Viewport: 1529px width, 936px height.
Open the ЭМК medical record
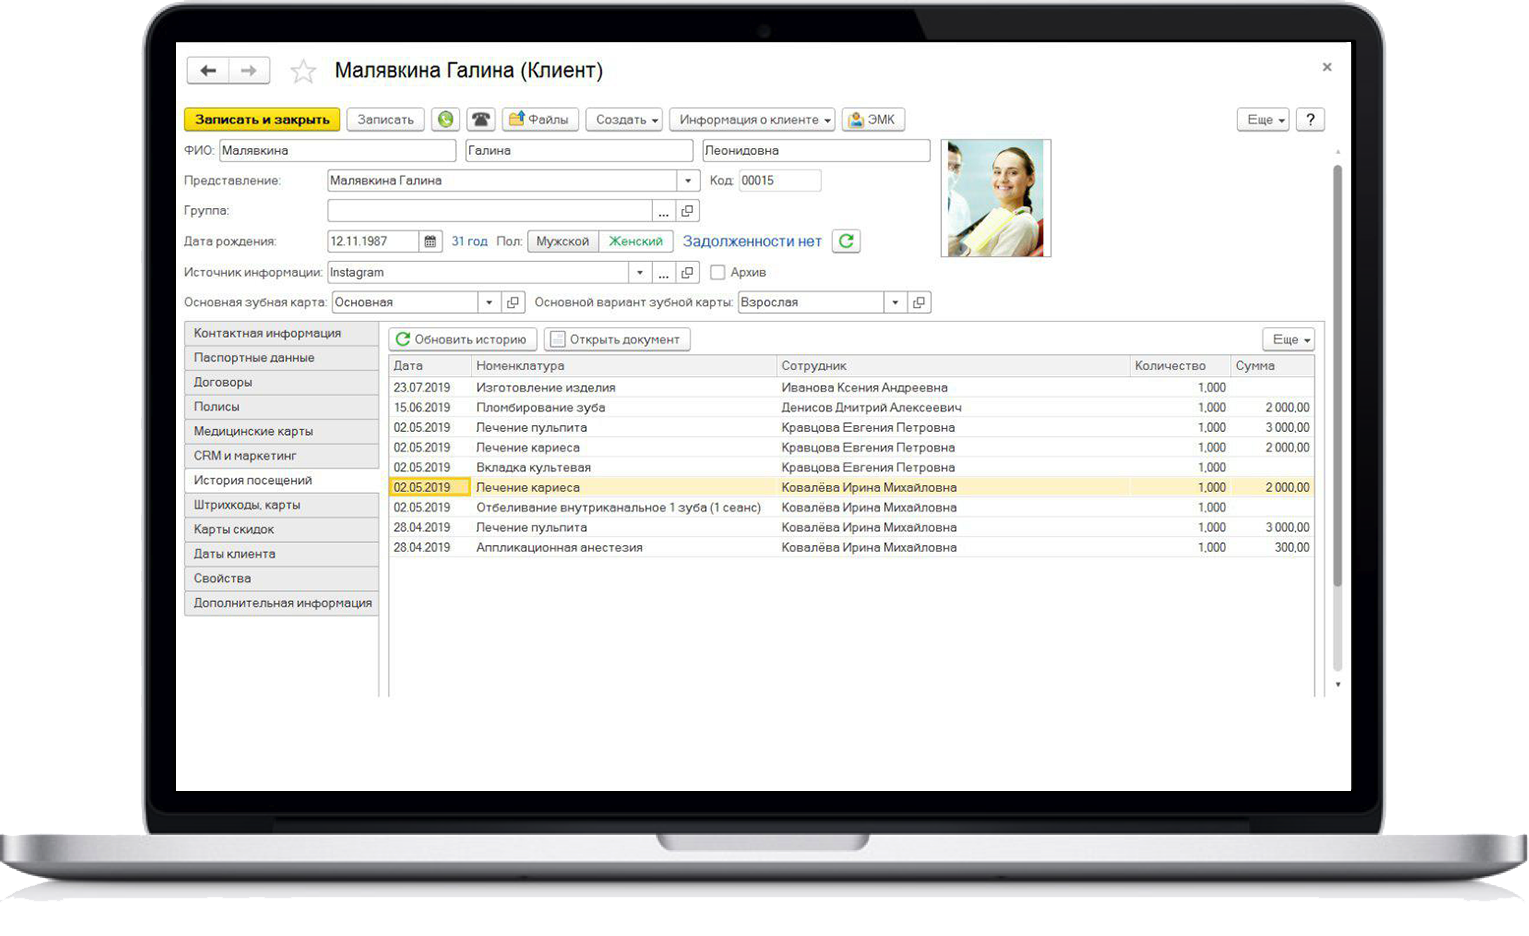pos(873,120)
